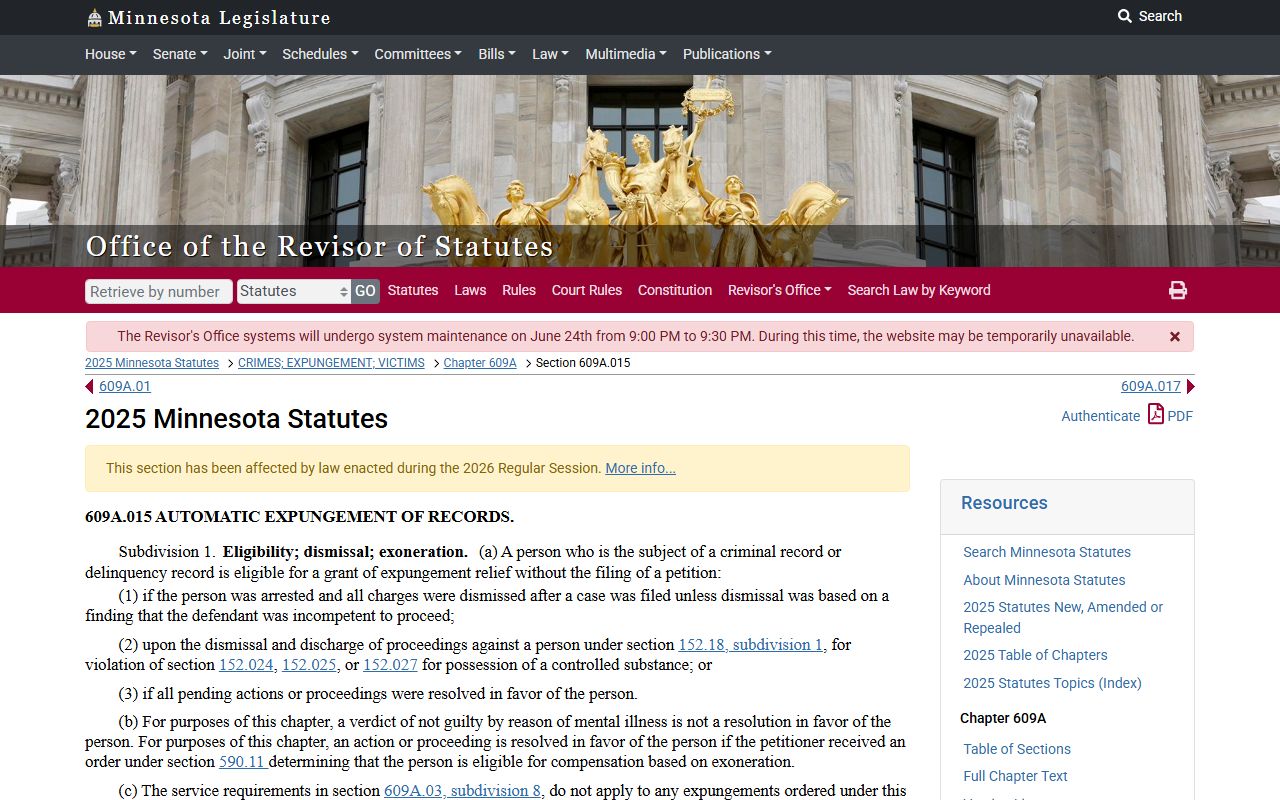1280x800 pixels.
Task: Open the Committees dropdown
Action: (418, 54)
